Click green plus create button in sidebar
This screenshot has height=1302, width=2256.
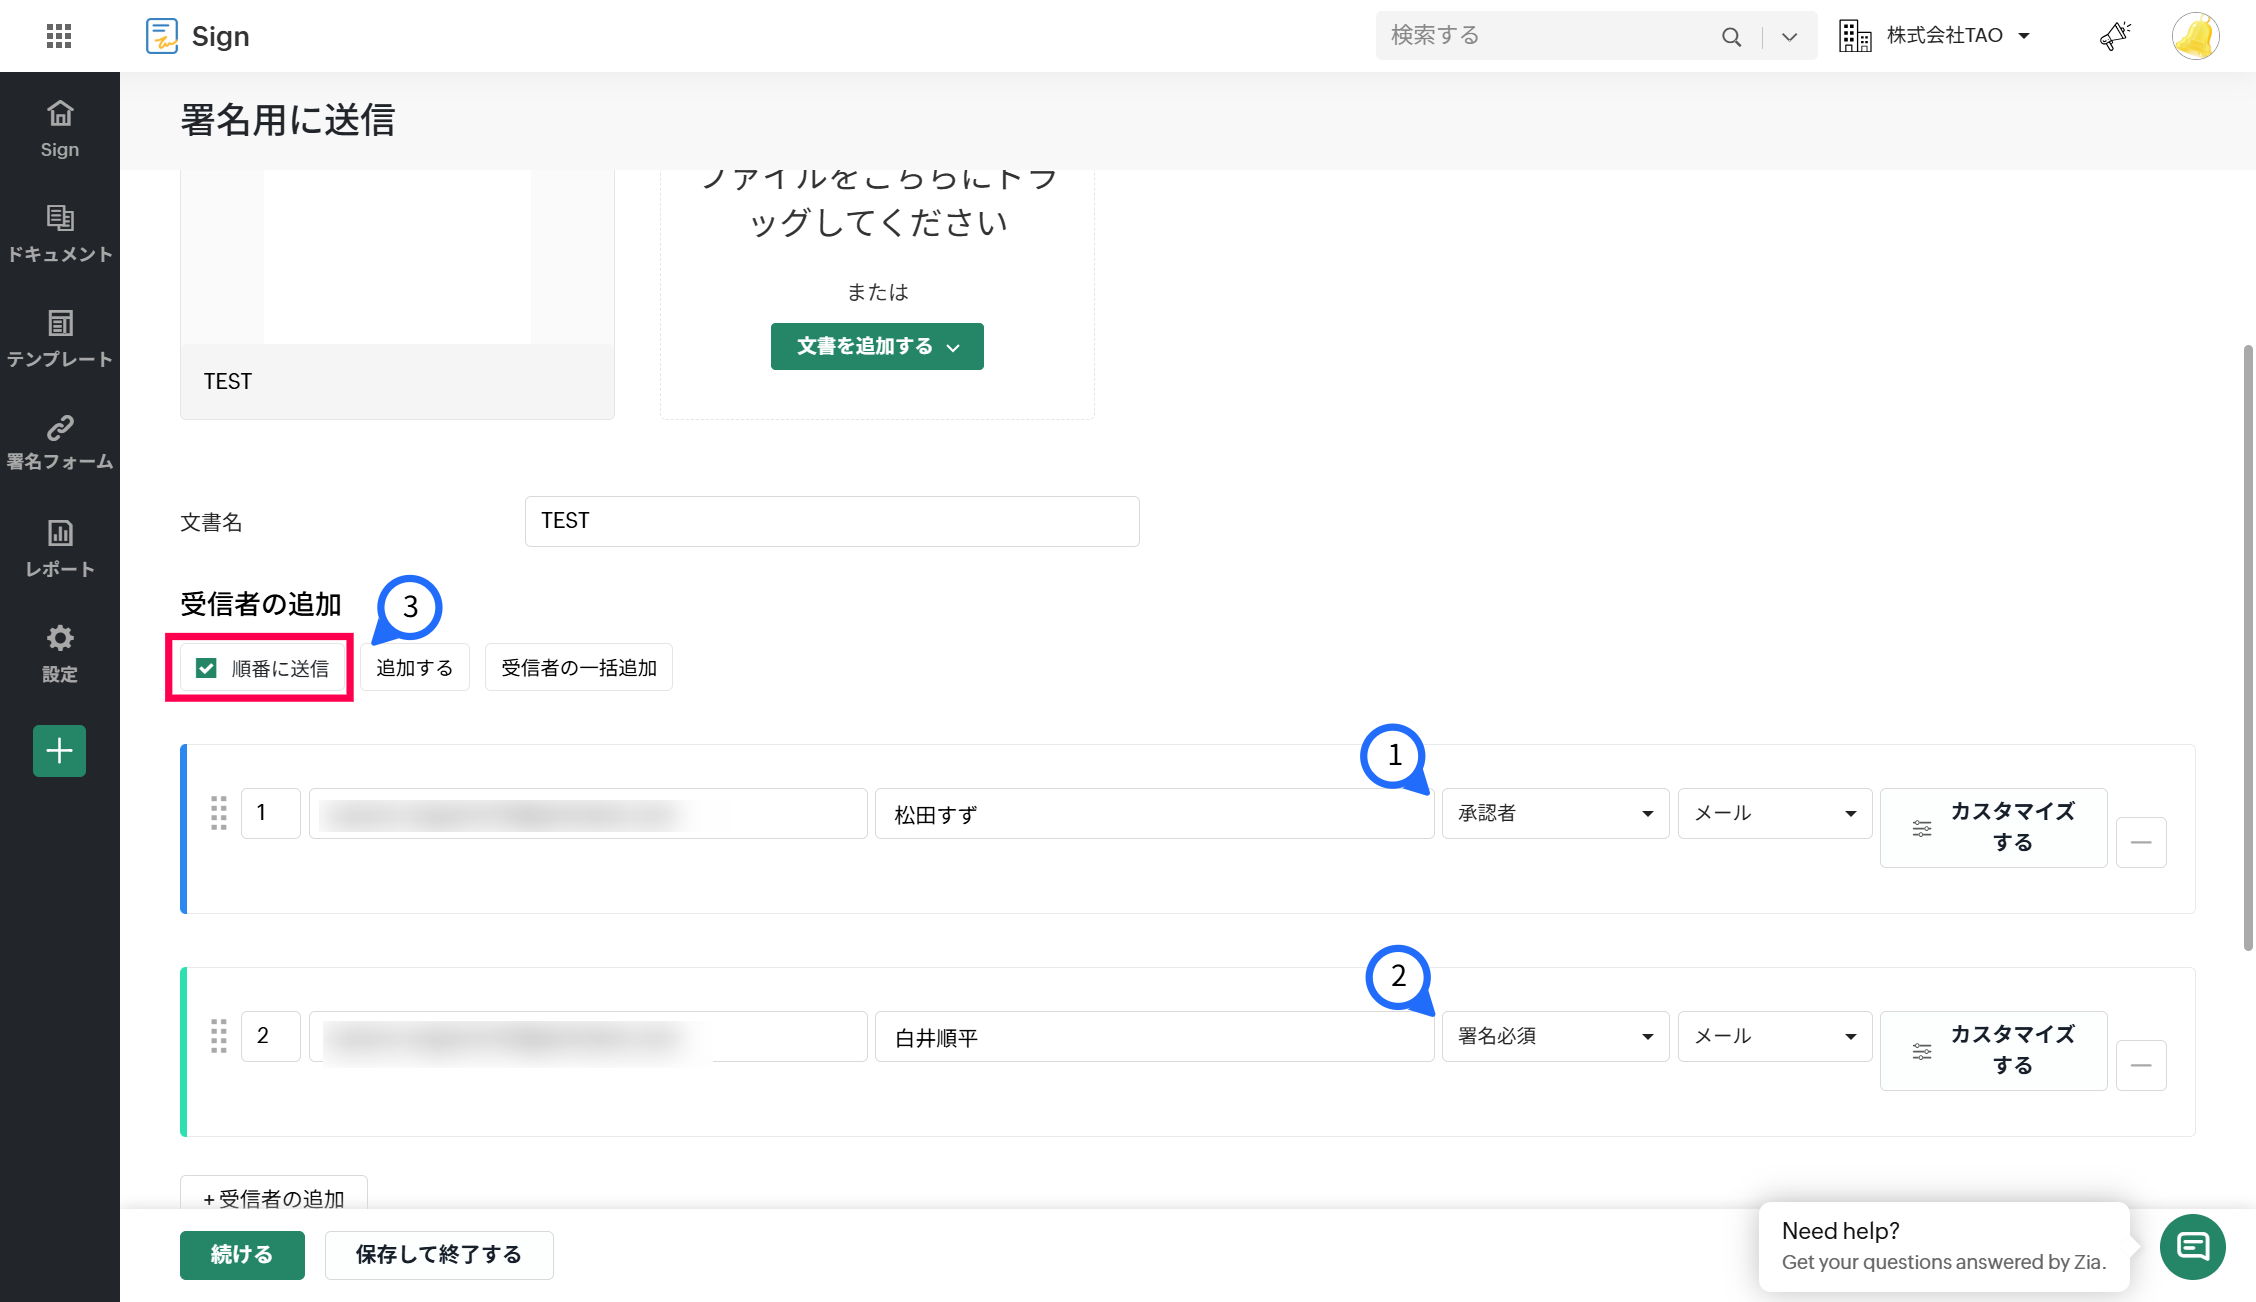point(59,751)
